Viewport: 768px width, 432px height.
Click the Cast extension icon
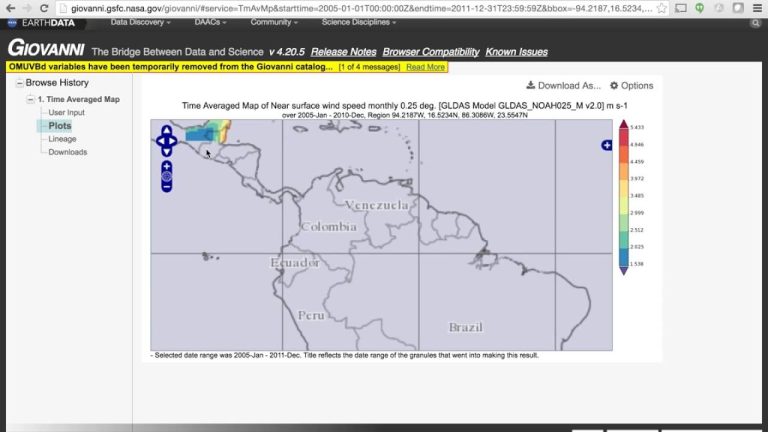[681, 8]
